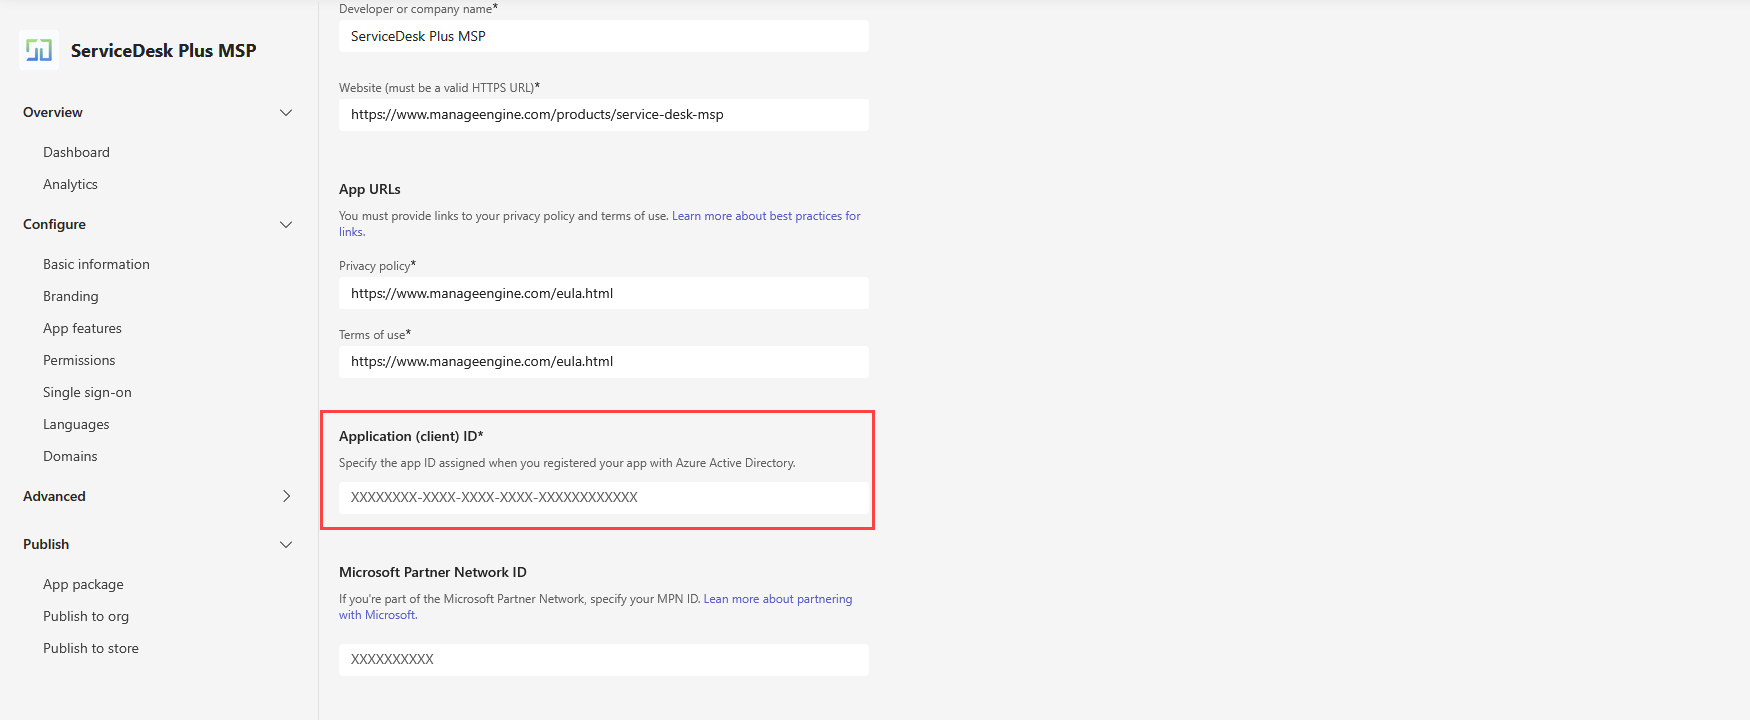This screenshot has height=720, width=1750.
Task: Click the Website HTTPS URL field
Action: pos(604,115)
